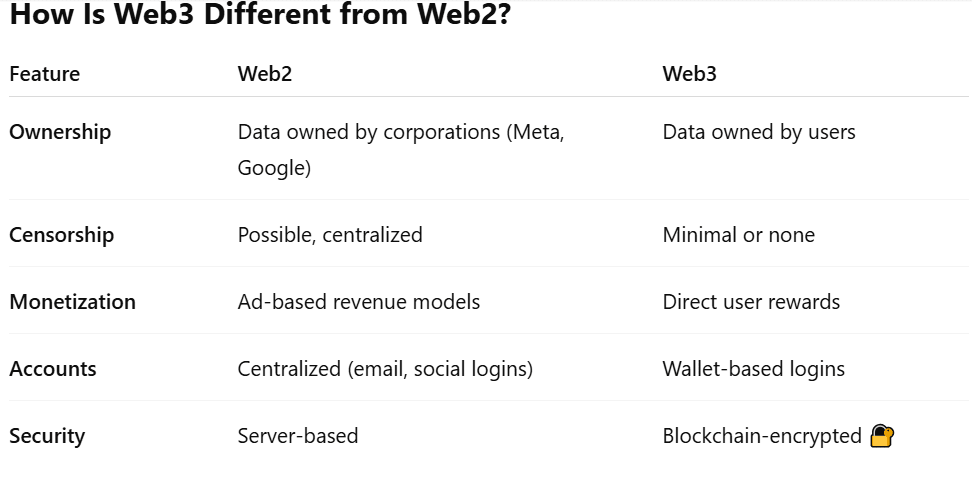Click the Feature column header
Screen dimensions: 972x487
click(44, 74)
